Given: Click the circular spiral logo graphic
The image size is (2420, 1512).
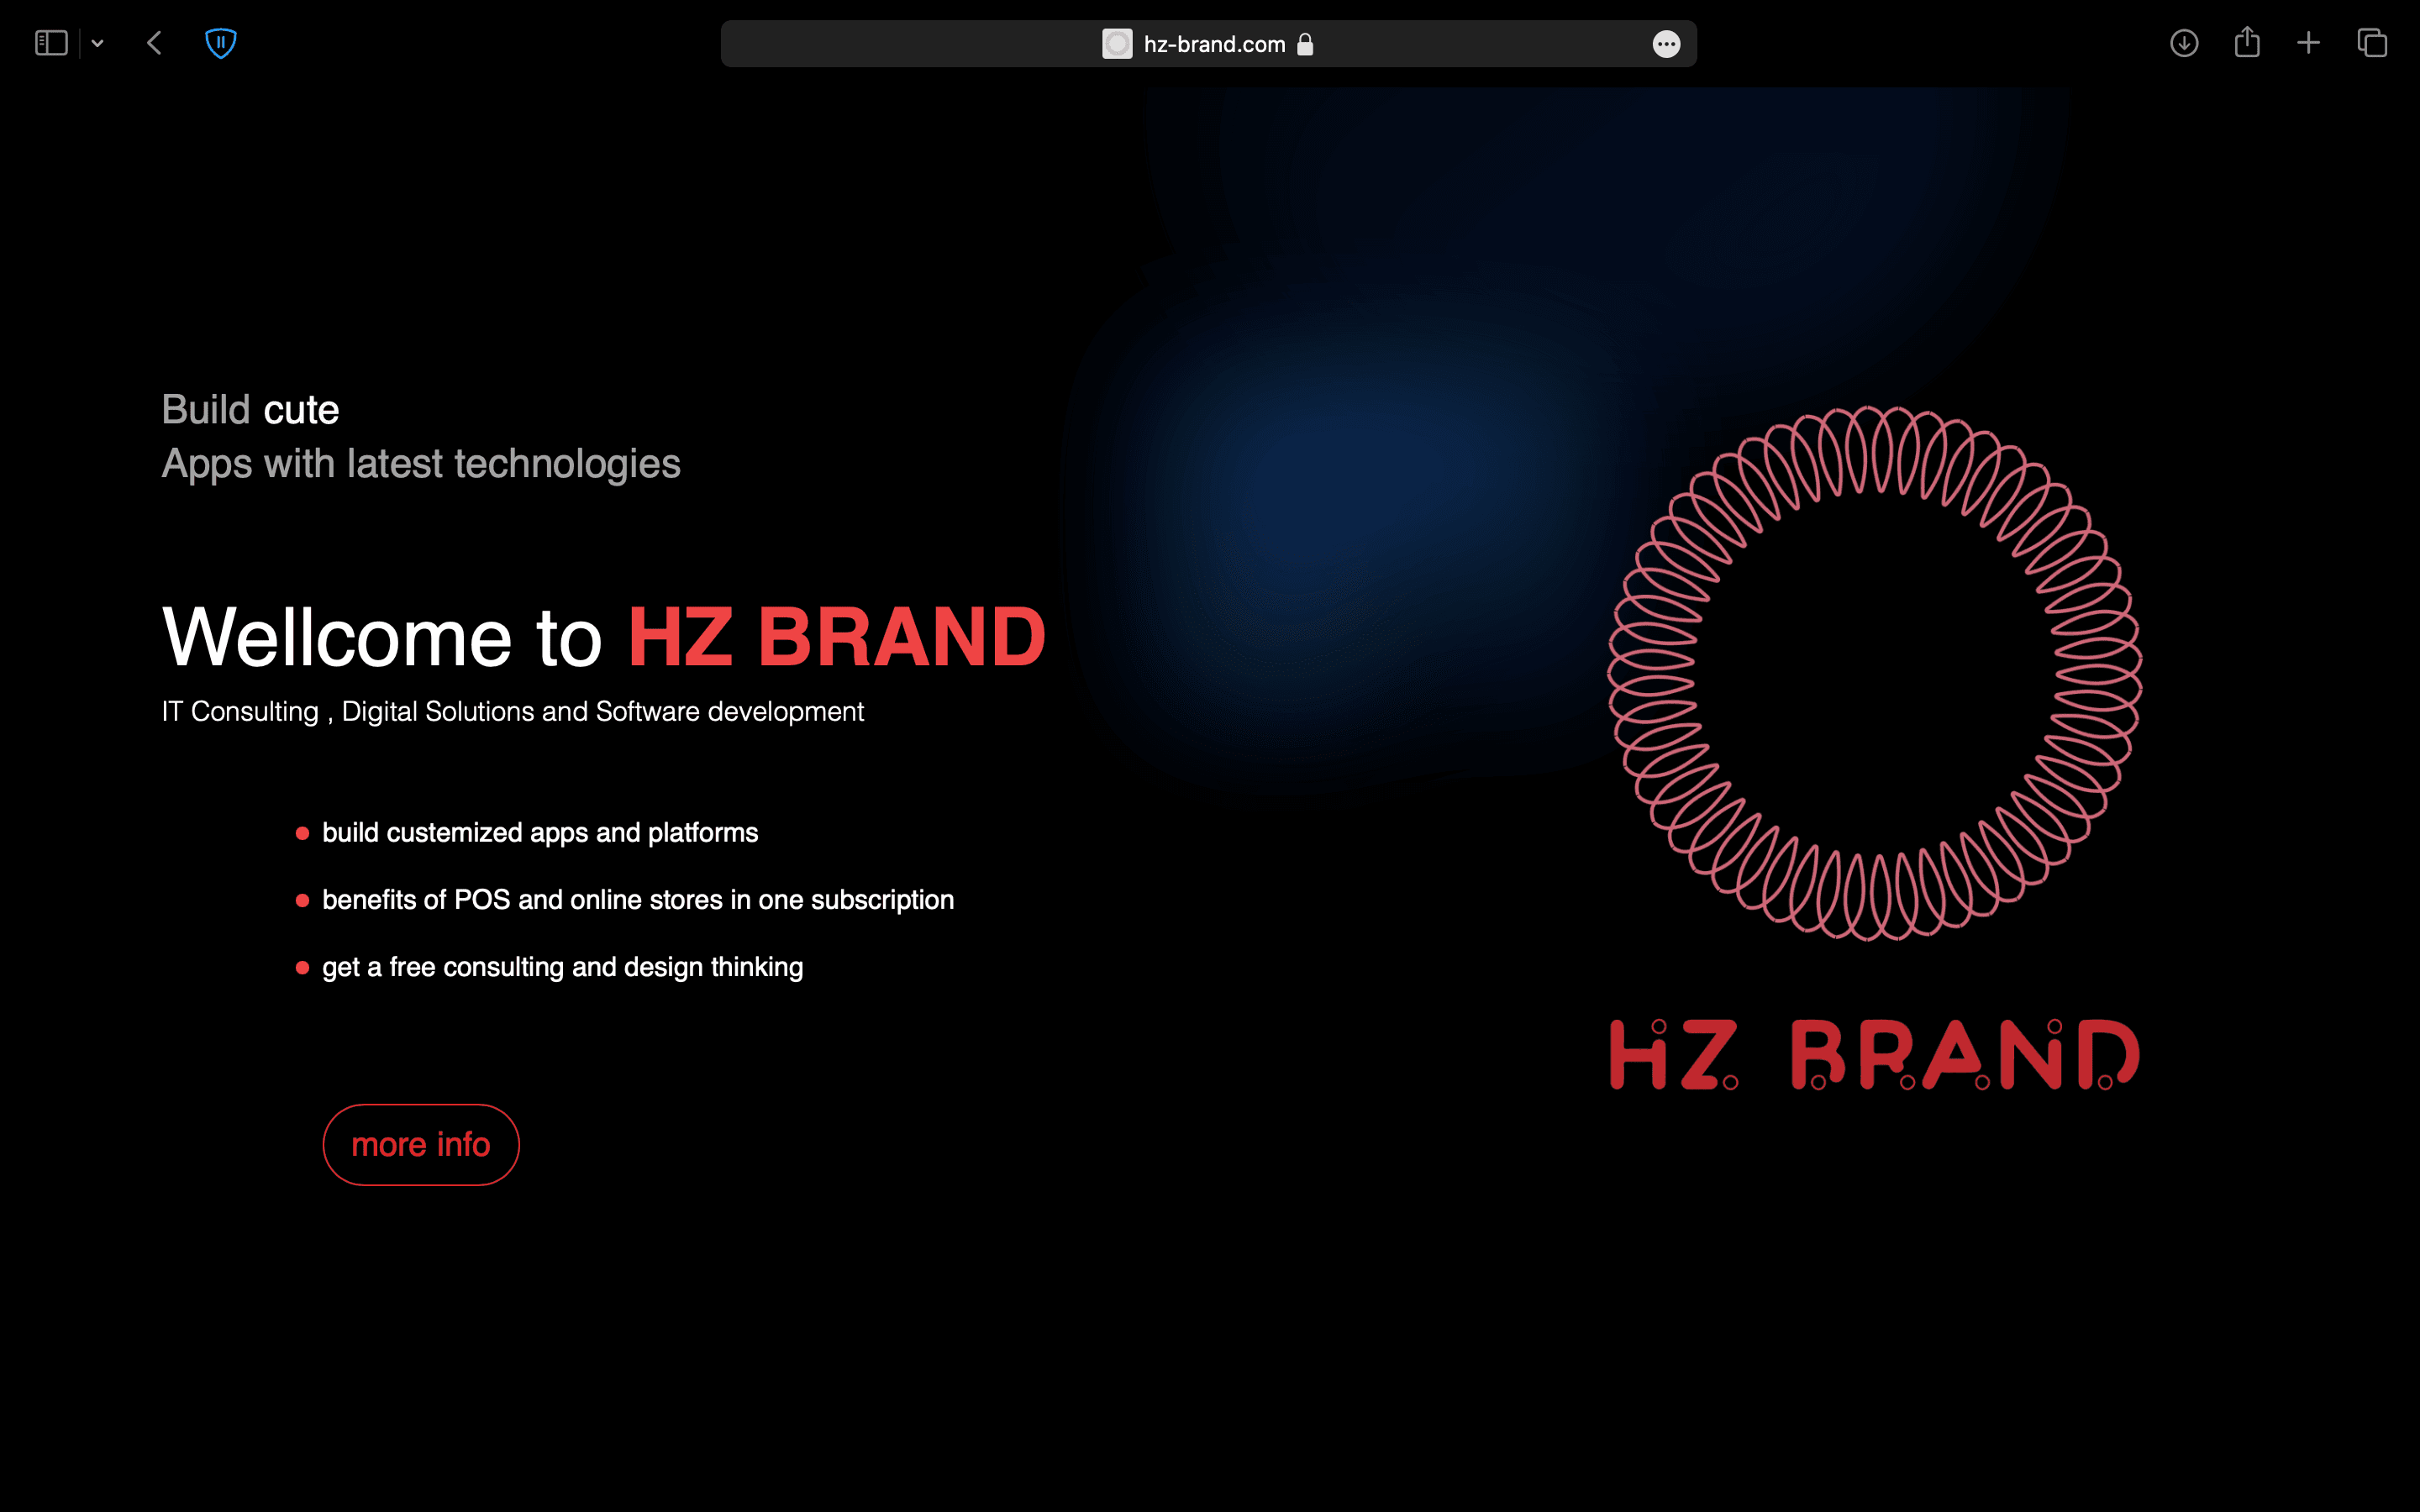Looking at the screenshot, I should click(1874, 673).
